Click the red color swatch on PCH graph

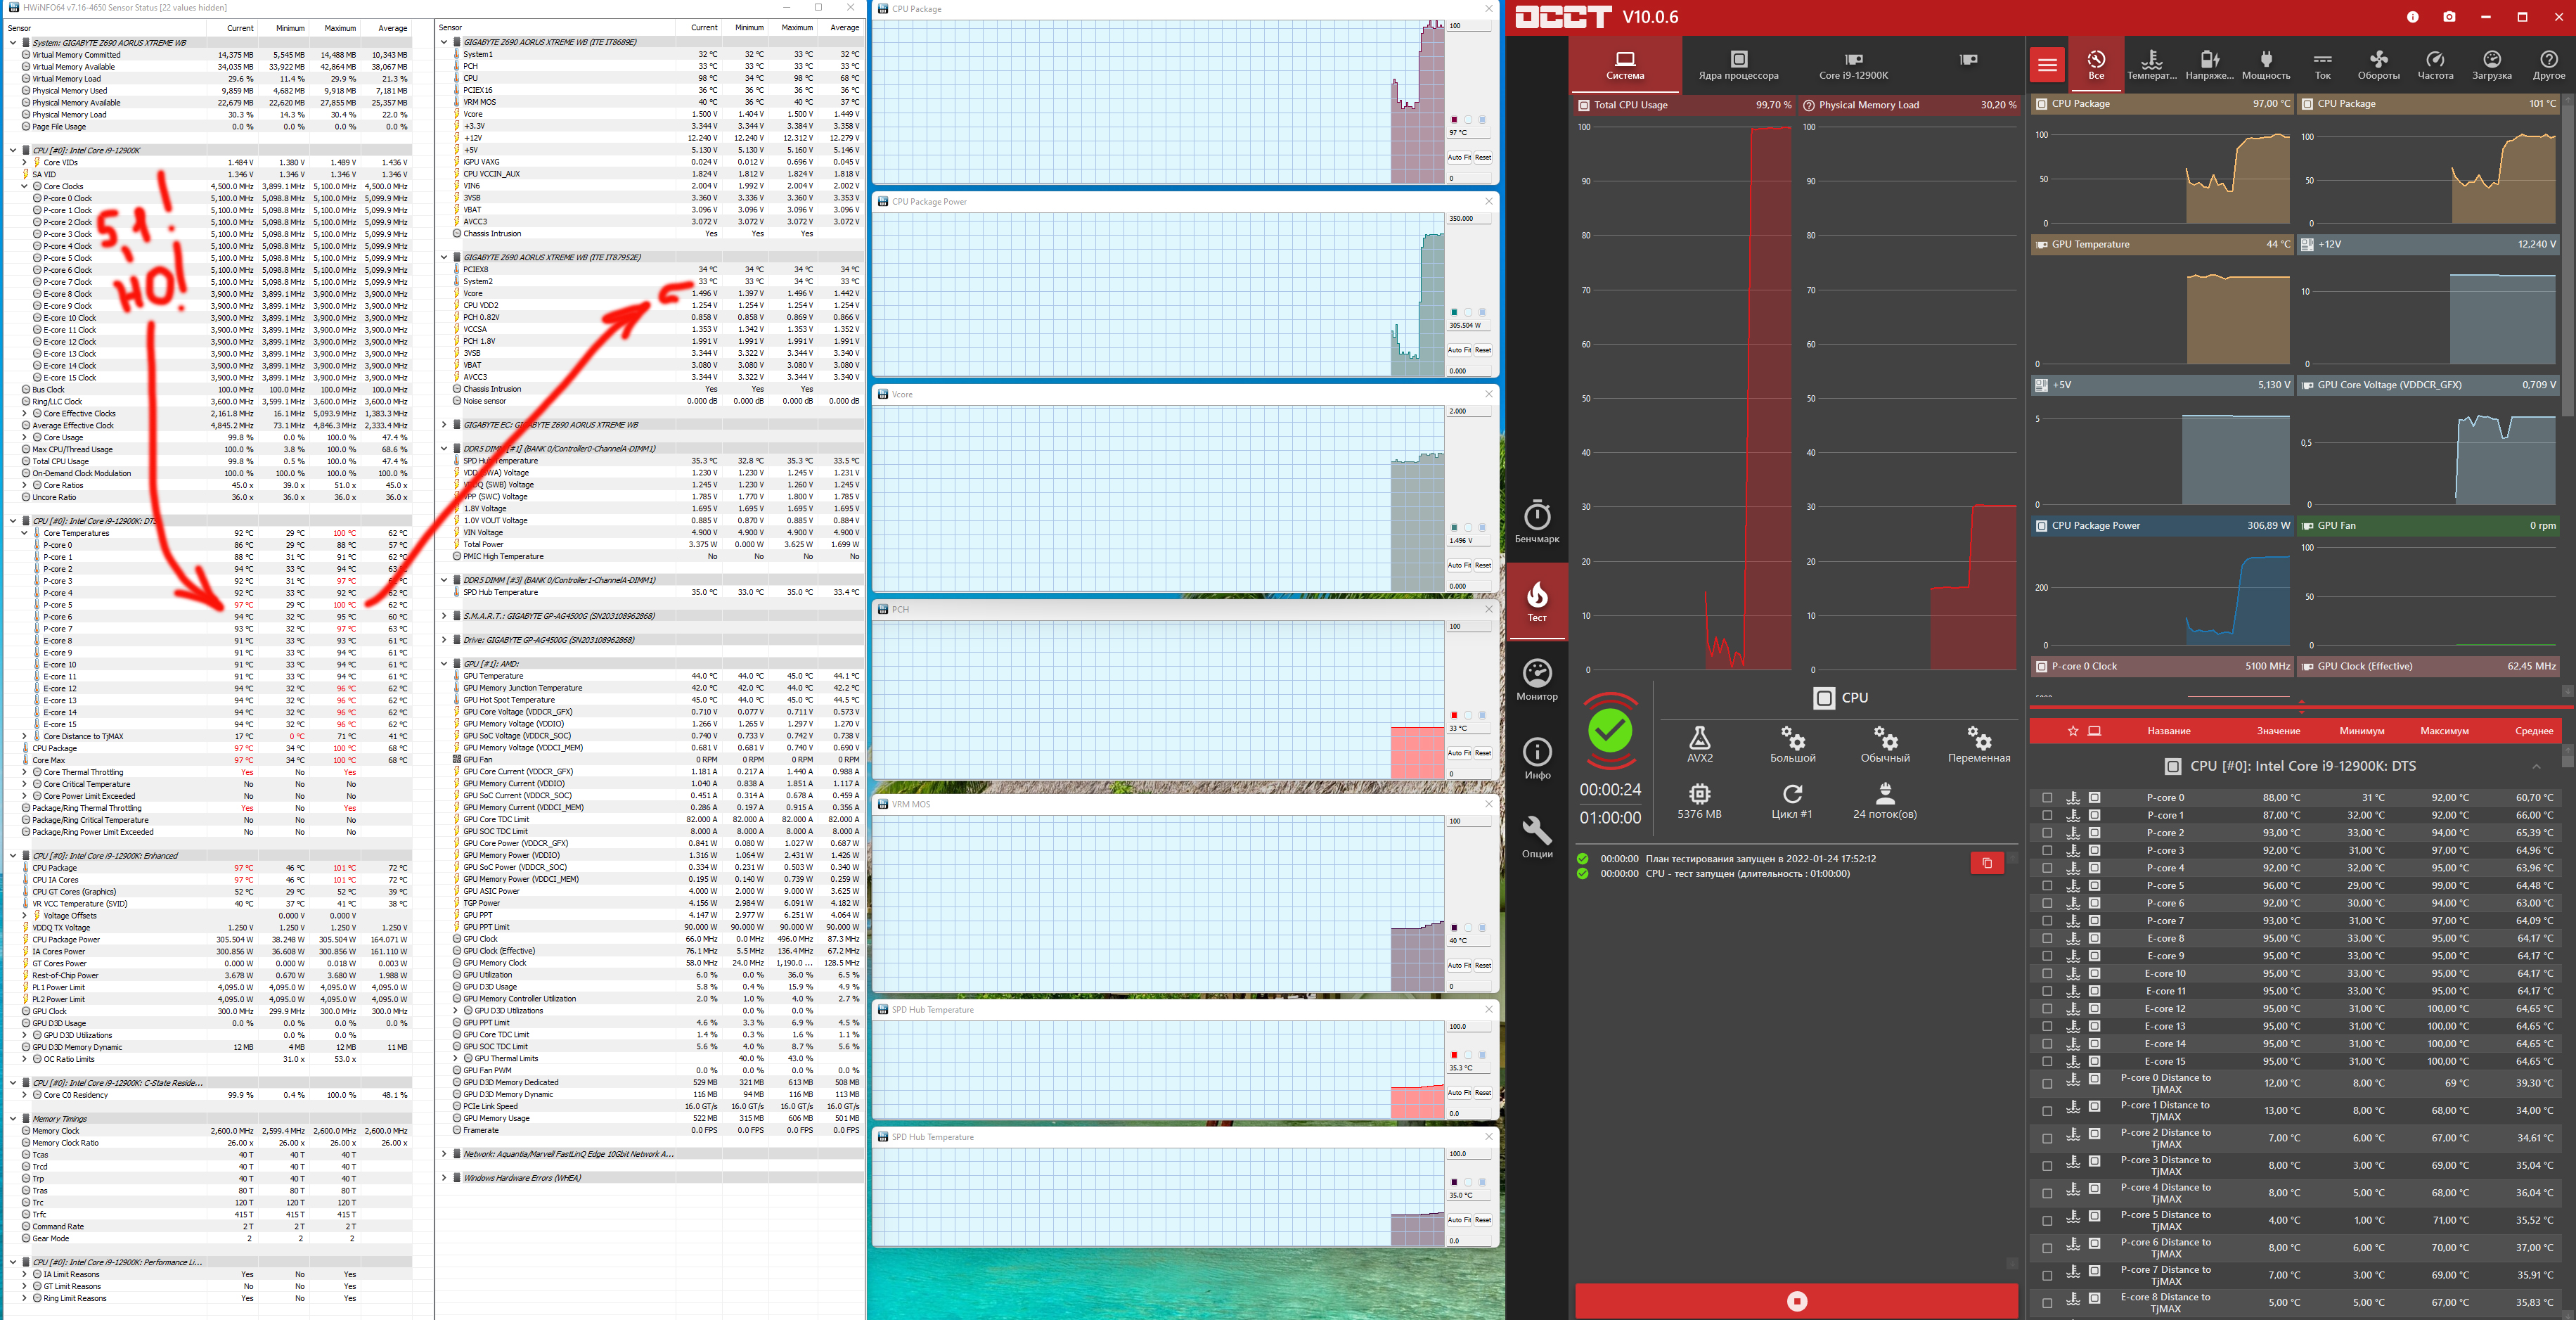[x=1454, y=715]
